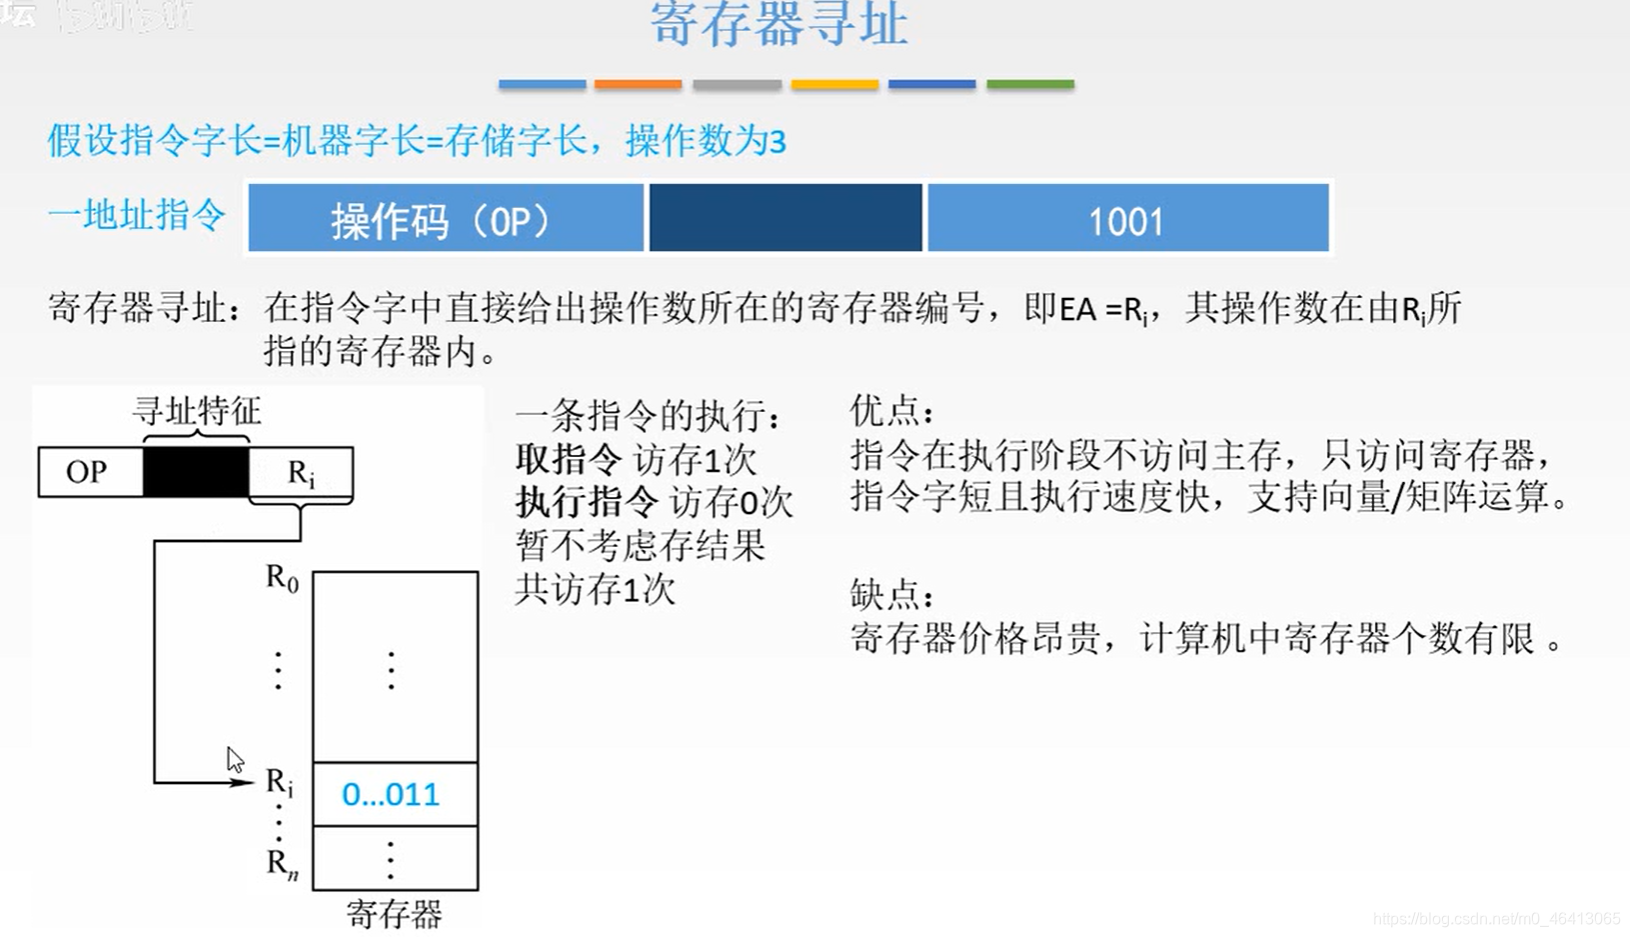Click the 寻址特征 label
Image resolution: width=1630 pixels, height=937 pixels.
[197, 410]
